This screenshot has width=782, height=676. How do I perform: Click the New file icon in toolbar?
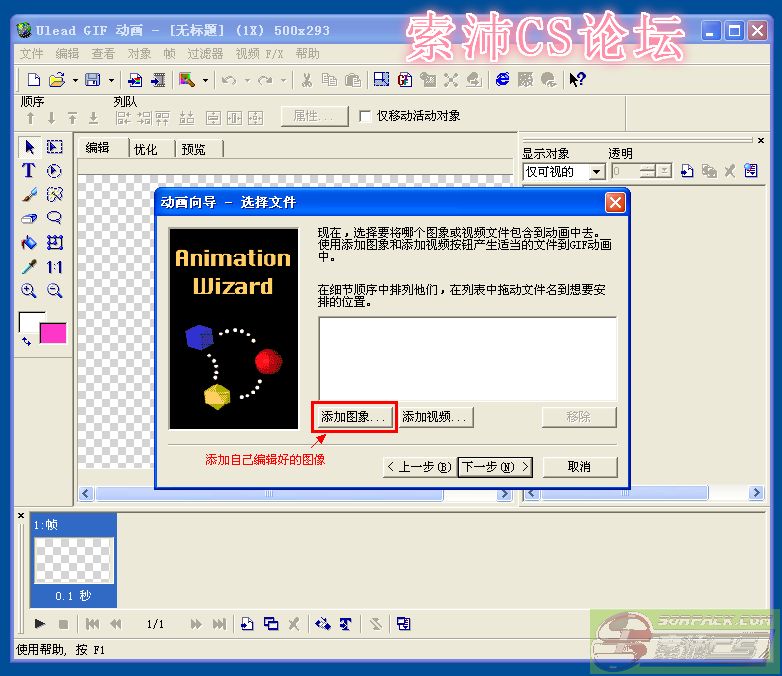tap(33, 80)
